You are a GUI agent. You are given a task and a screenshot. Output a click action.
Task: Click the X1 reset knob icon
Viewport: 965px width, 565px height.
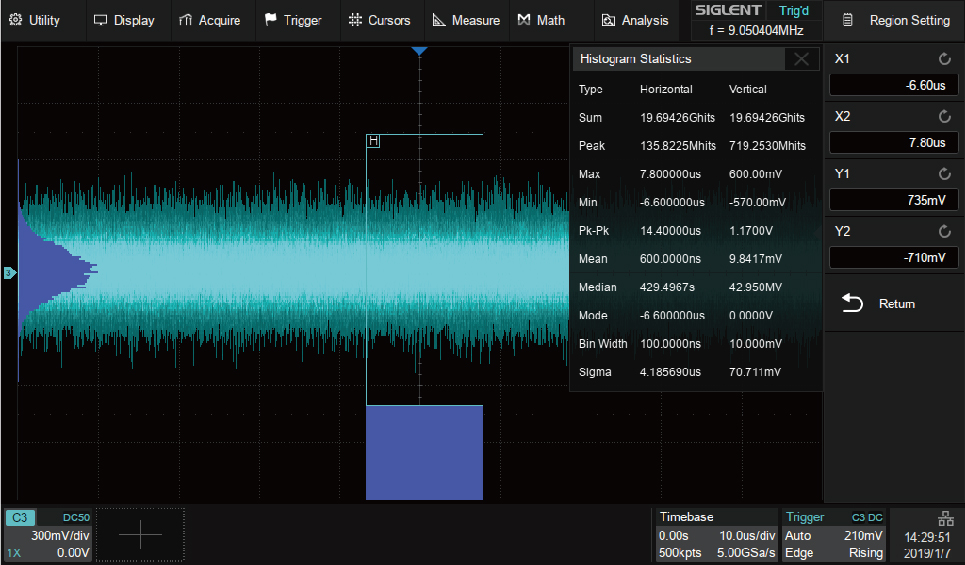coord(945,60)
